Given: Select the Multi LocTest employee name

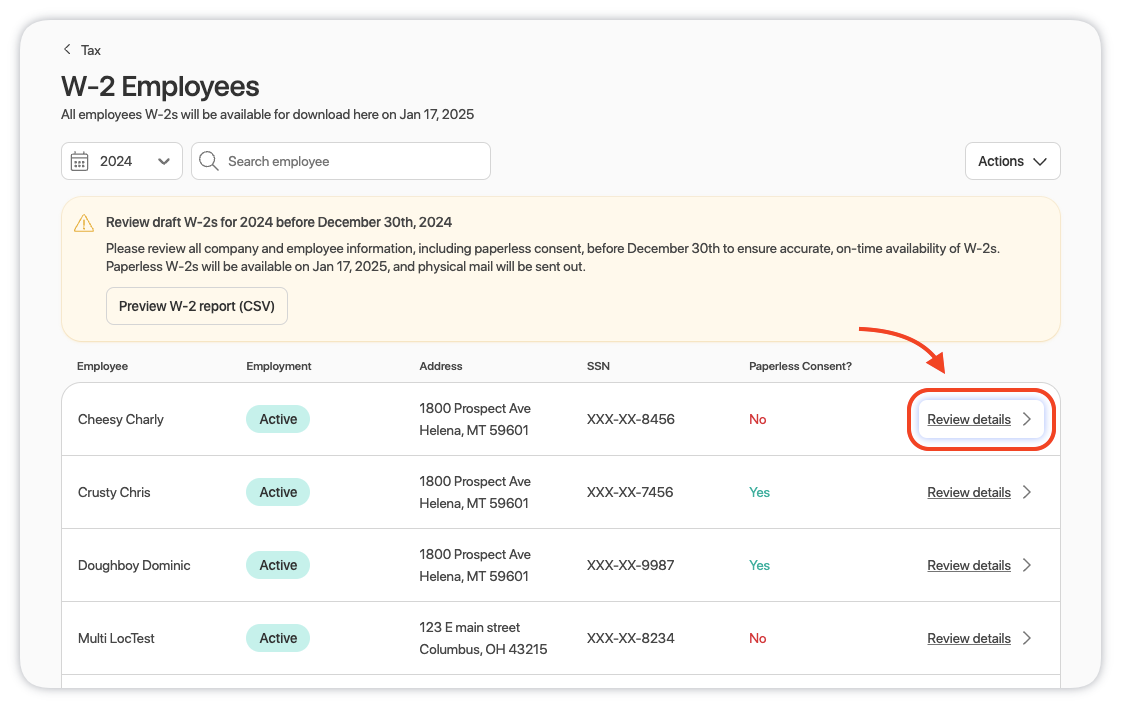Looking at the screenshot, I should [116, 639].
